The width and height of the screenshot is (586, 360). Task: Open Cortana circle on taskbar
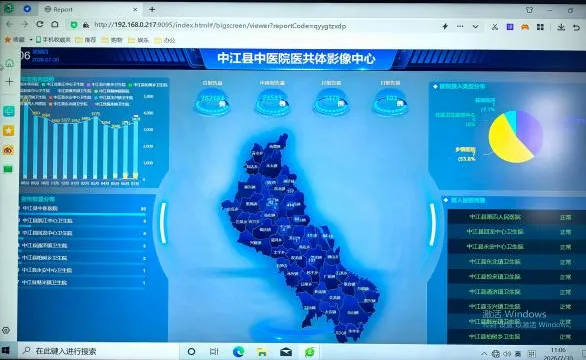pos(191,351)
